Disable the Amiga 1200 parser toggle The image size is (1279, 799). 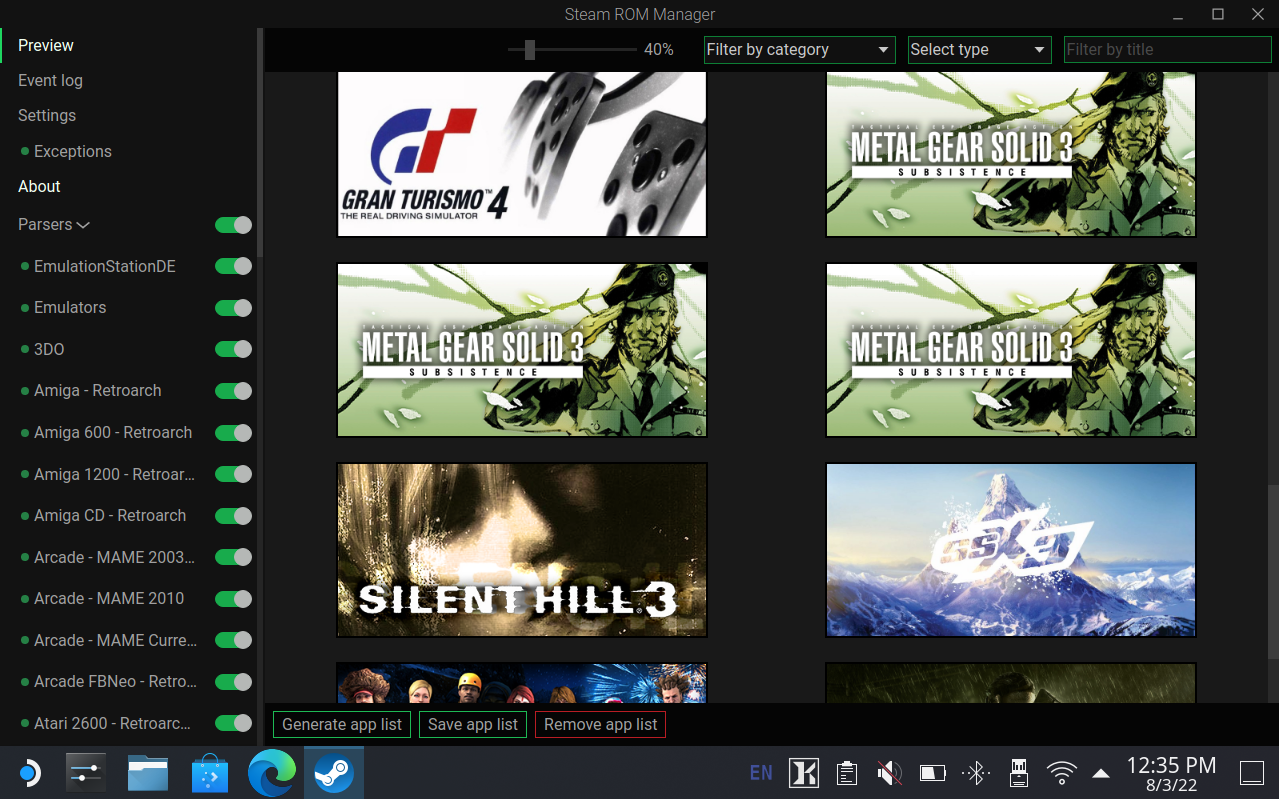(x=233, y=474)
